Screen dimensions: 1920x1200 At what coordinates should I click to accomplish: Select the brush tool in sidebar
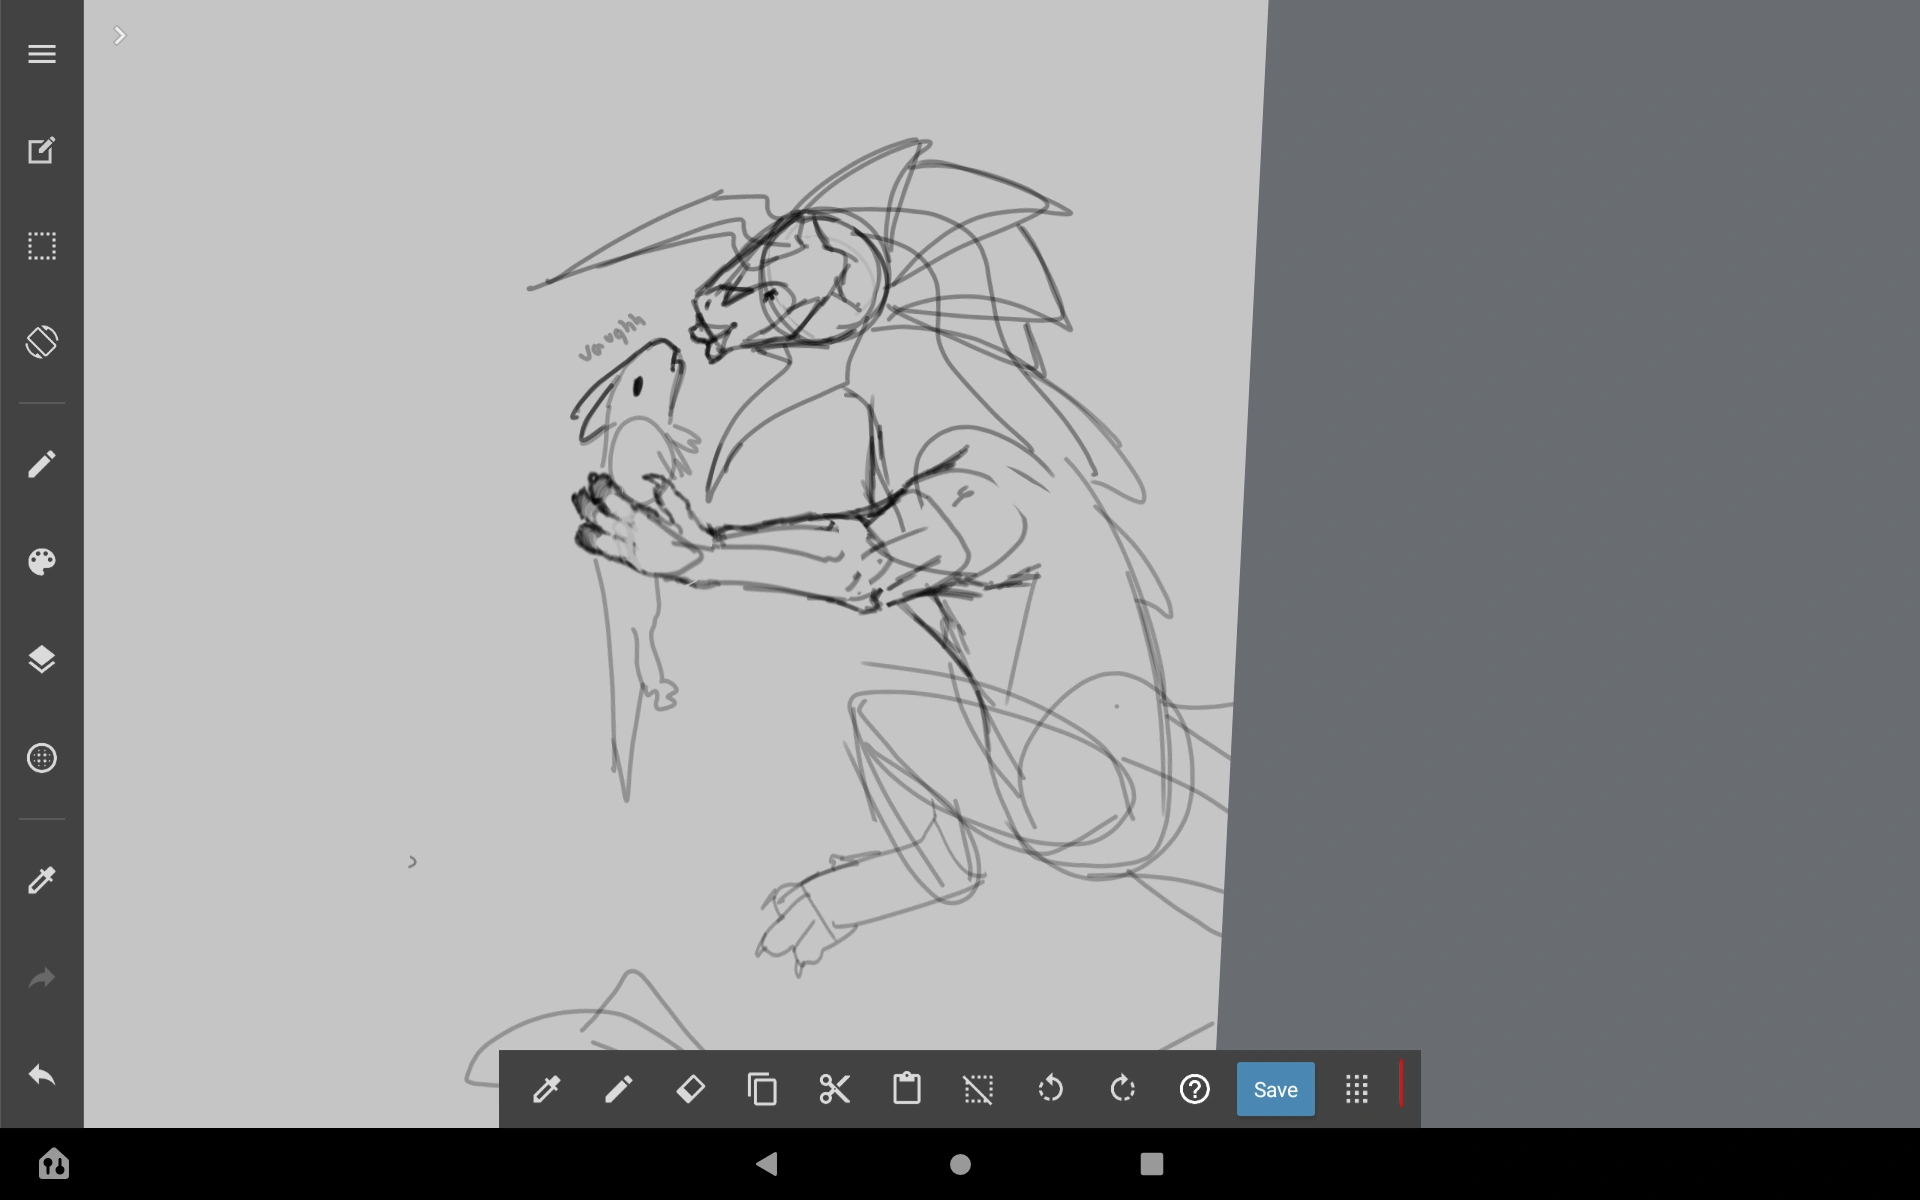(41, 464)
